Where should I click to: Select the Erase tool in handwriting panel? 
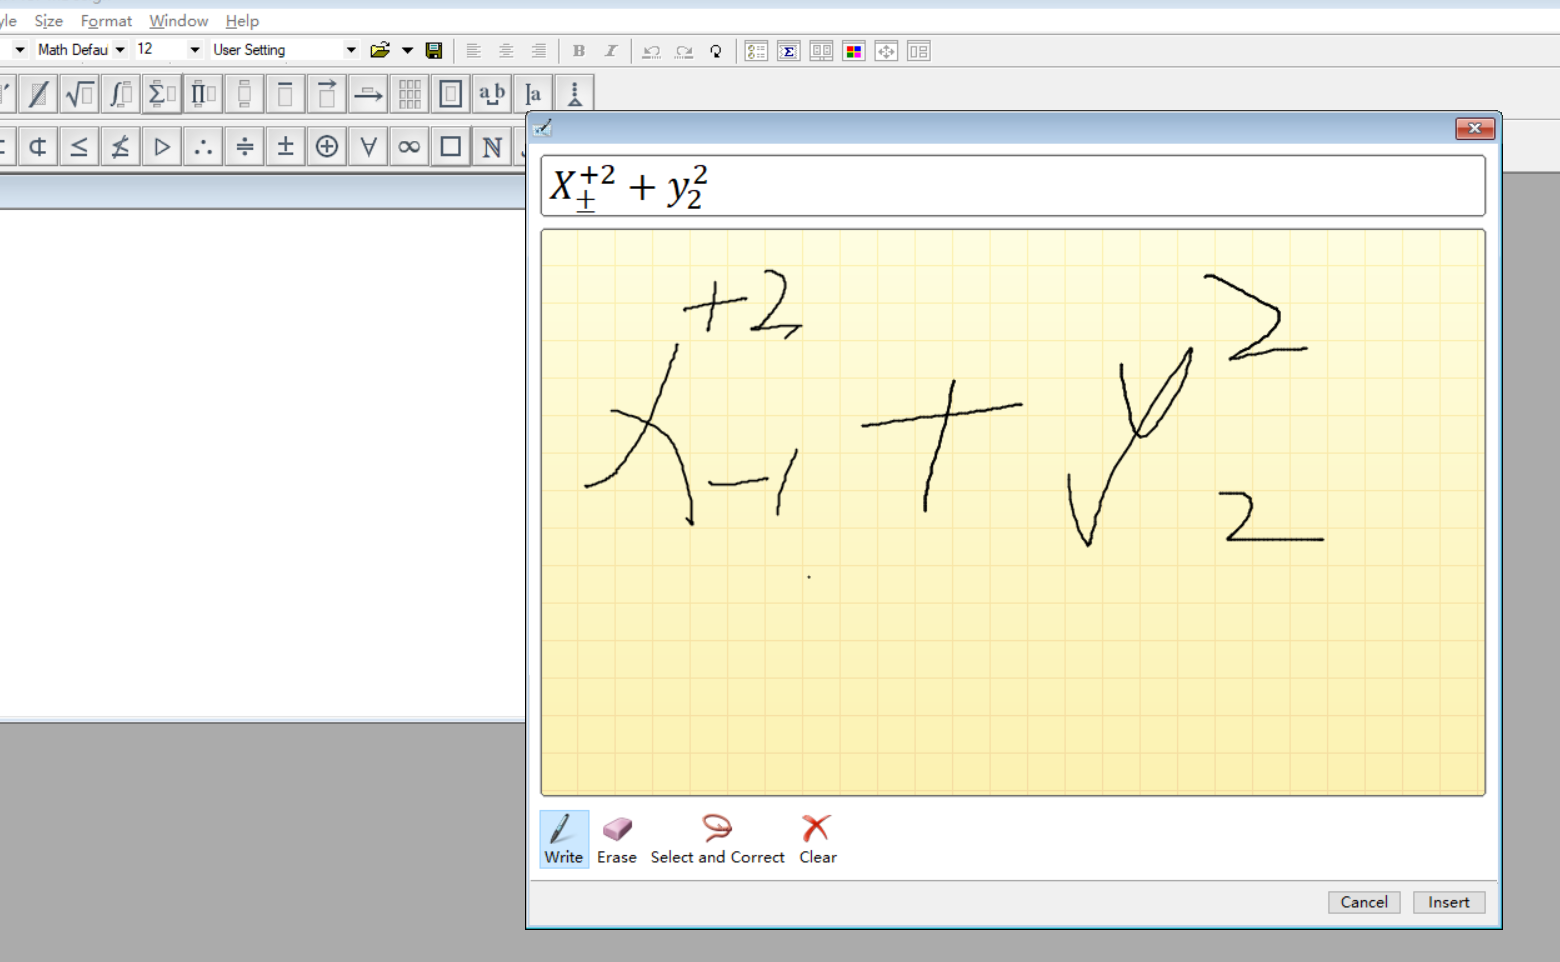[x=617, y=838]
